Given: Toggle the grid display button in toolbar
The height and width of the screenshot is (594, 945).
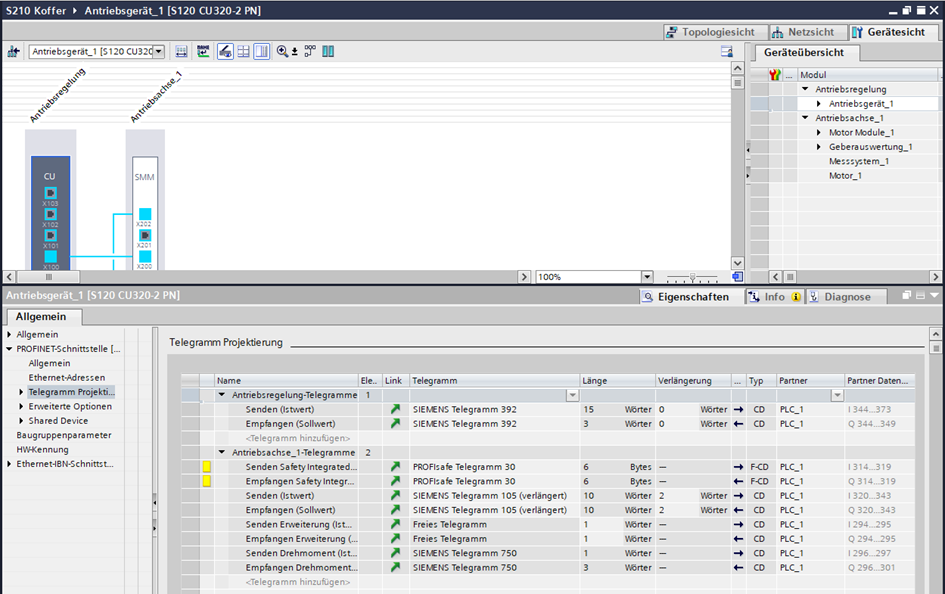Looking at the screenshot, I should (x=243, y=51).
